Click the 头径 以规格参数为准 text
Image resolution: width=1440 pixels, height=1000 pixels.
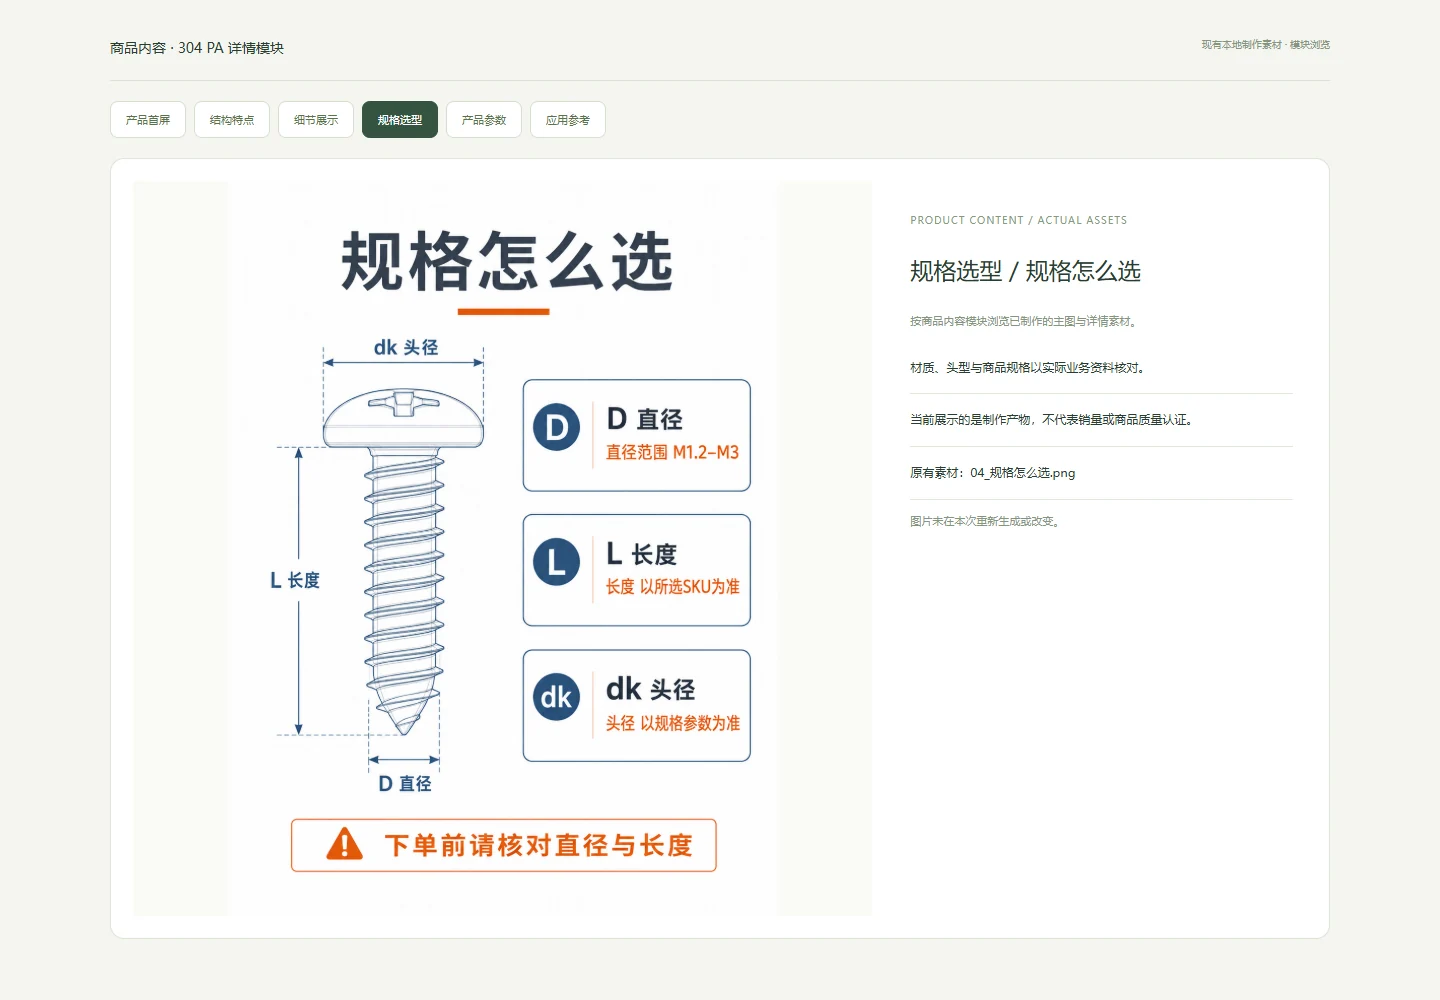(672, 723)
